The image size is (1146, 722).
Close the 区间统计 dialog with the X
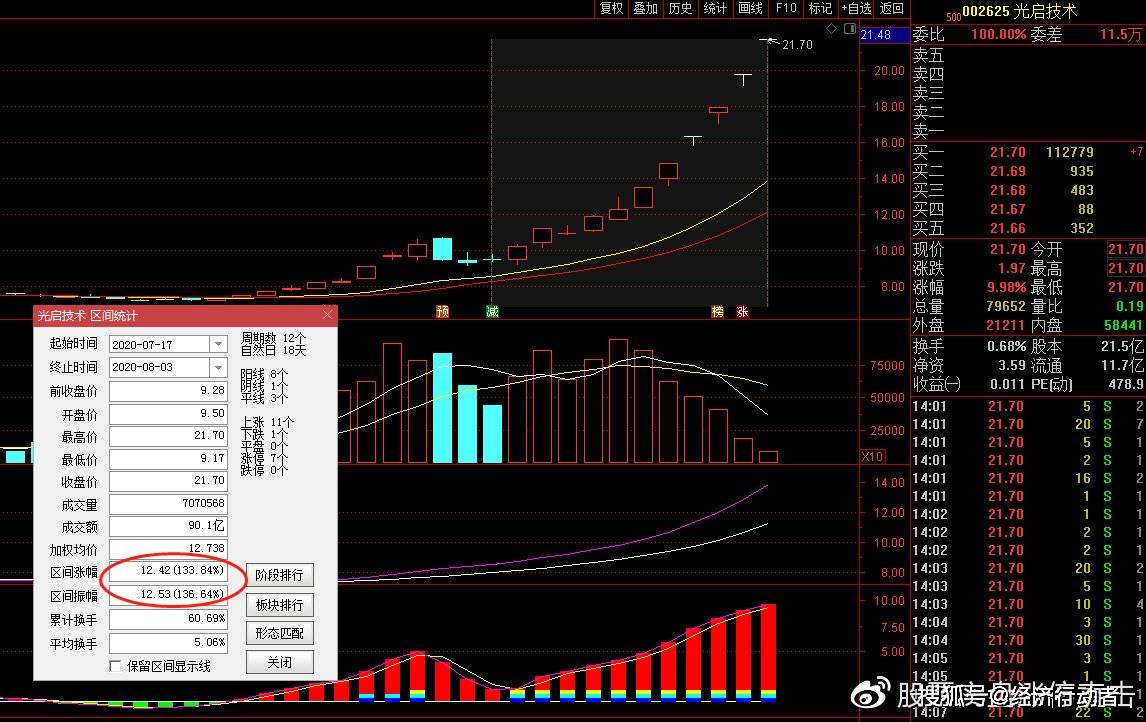pos(328,315)
